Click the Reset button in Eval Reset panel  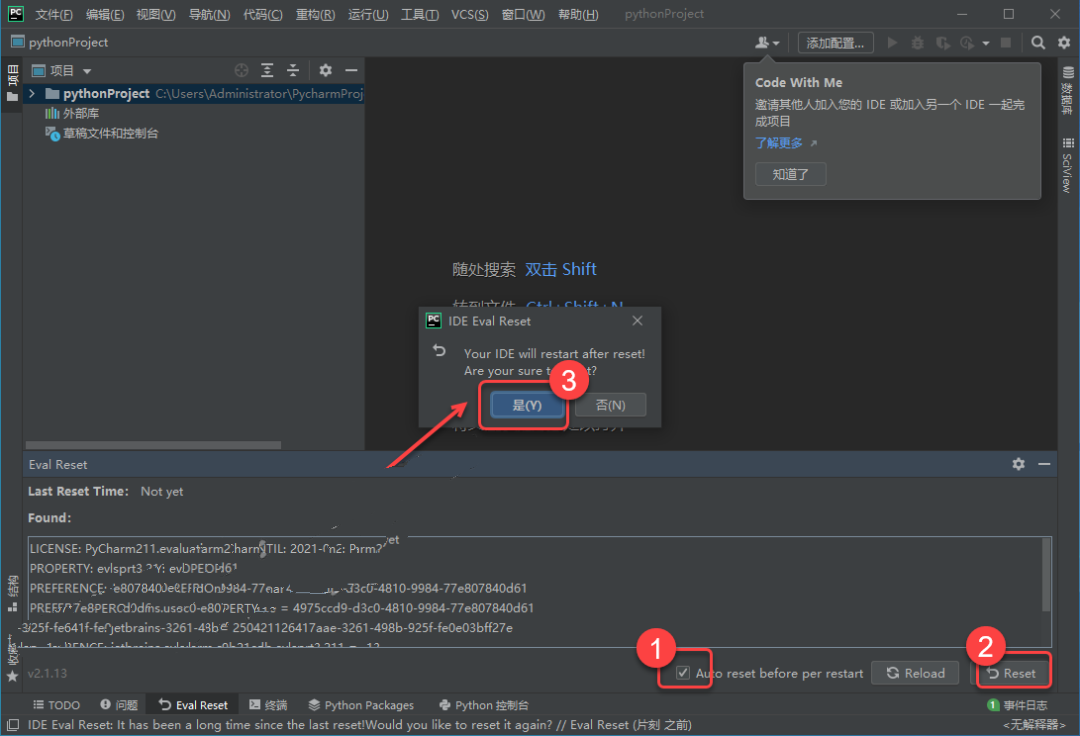click(x=1012, y=673)
